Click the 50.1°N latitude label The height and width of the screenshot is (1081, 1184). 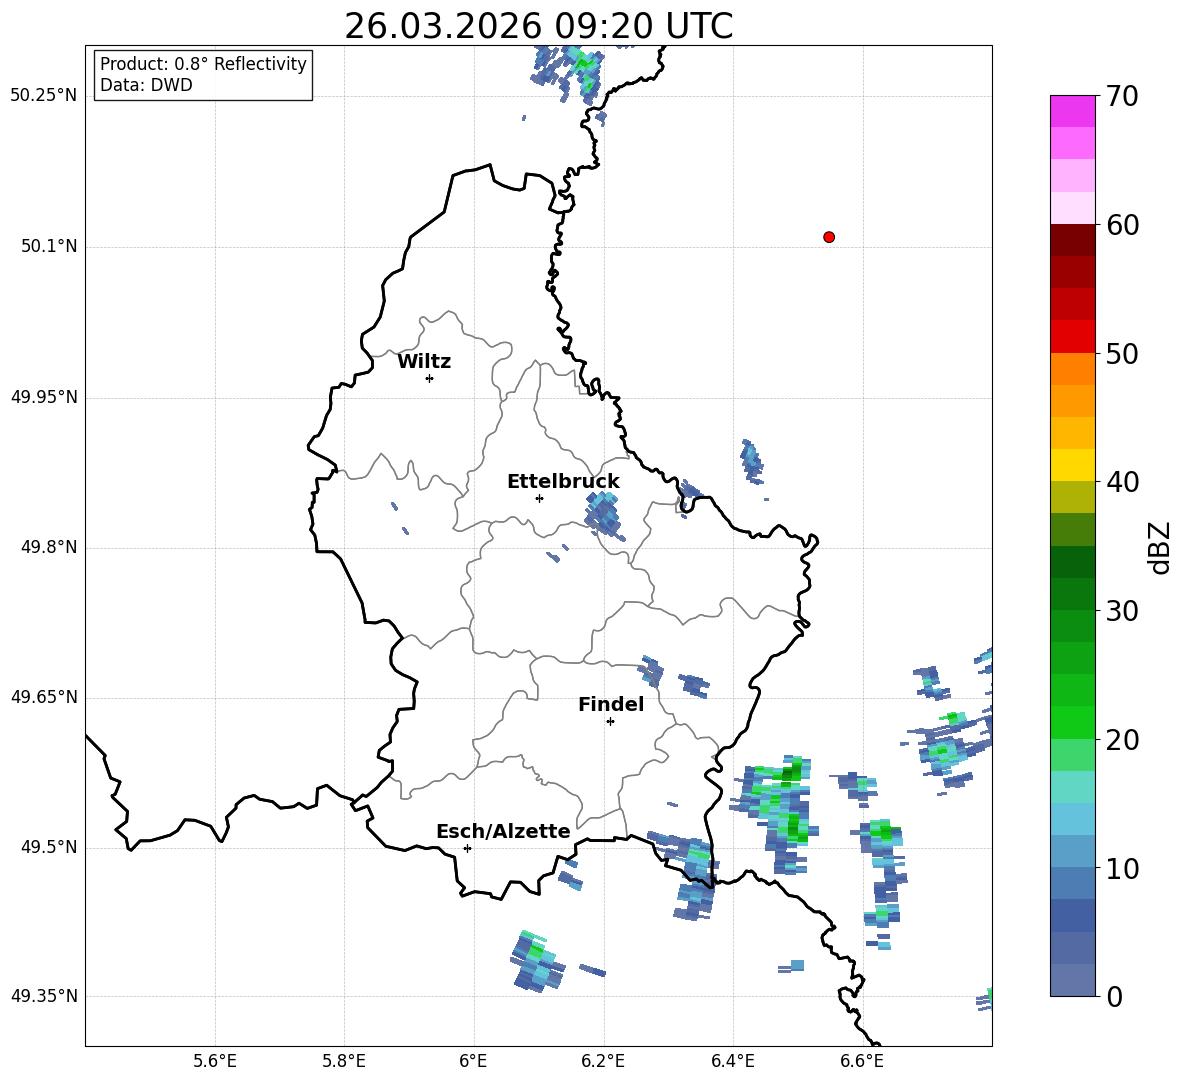pyautogui.click(x=49, y=246)
